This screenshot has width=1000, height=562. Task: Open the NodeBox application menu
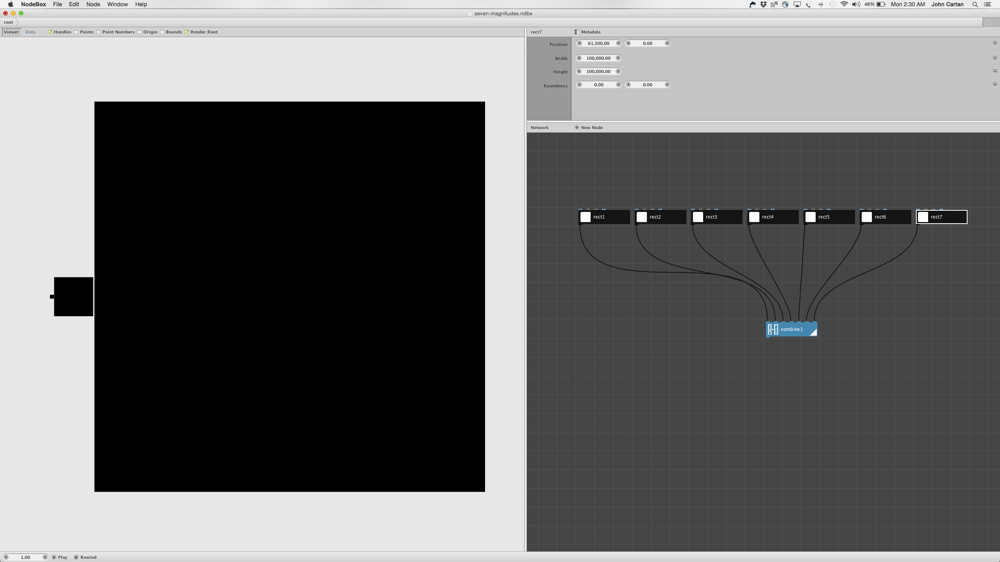pyautogui.click(x=33, y=4)
